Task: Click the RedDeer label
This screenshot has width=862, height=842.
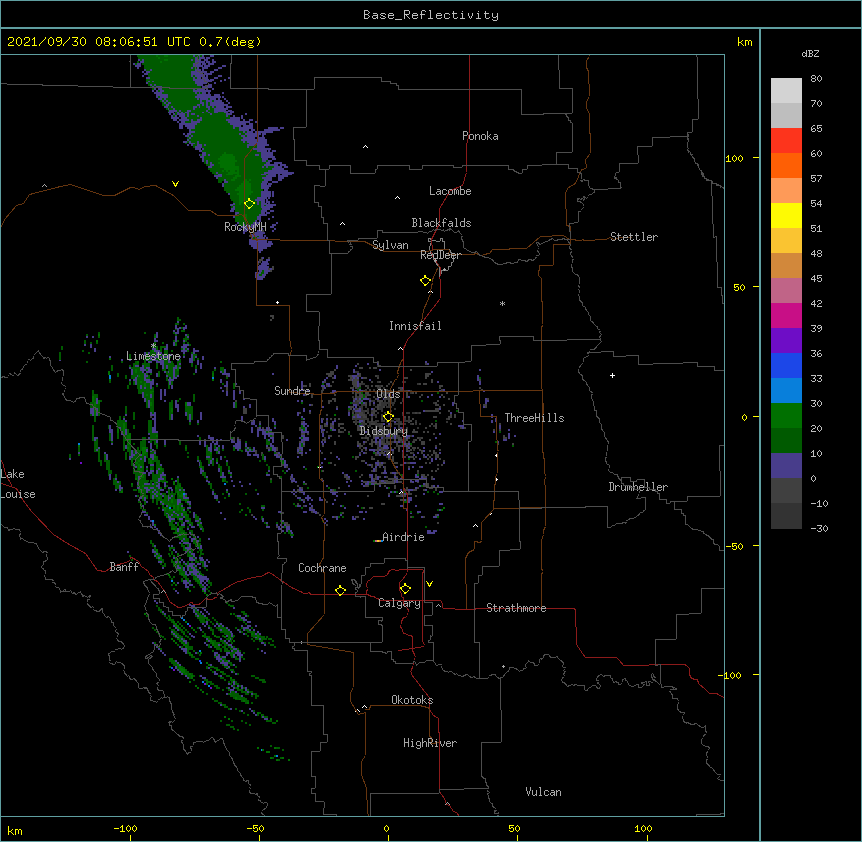Action: pos(440,255)
